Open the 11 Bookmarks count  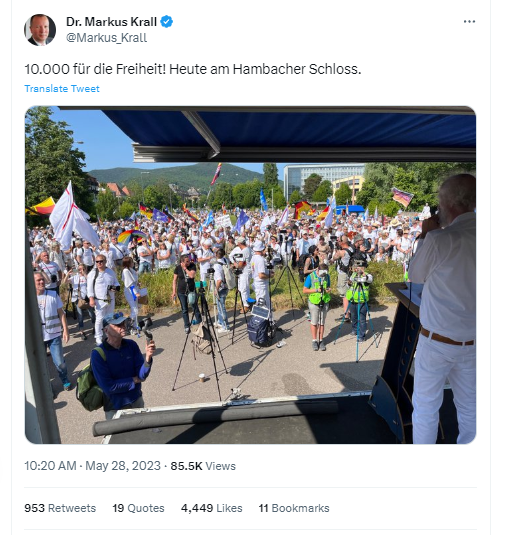294,508
